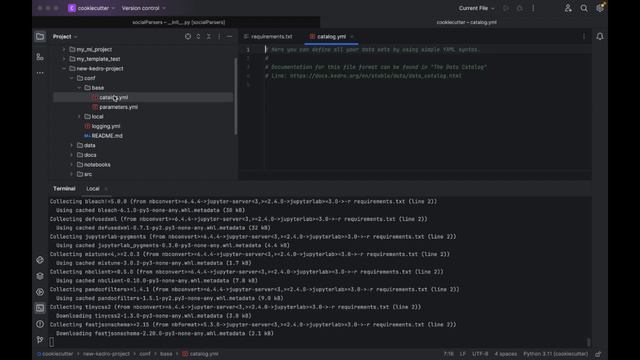Open the Project tool window icon
The height and width of the screenshot is (360, 640).
pyautogui.click(x=40, y=37)
